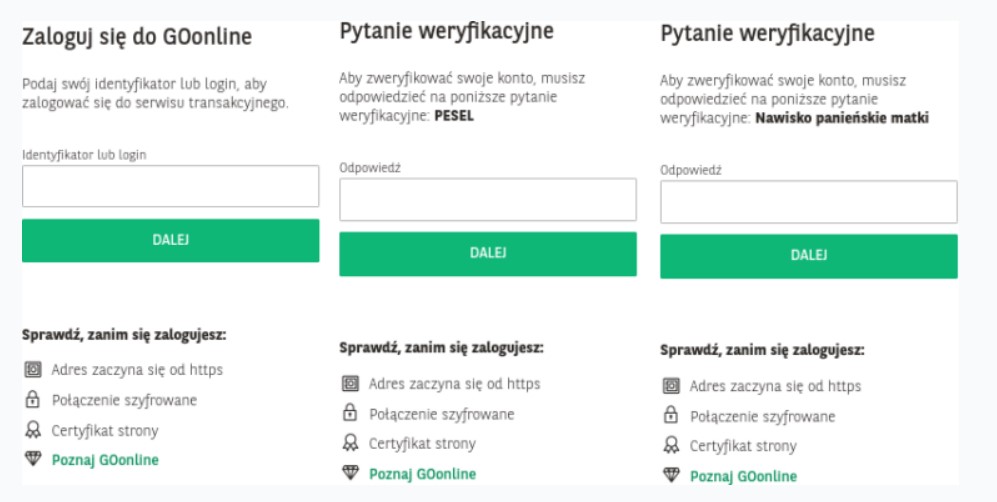Click the diamond icon in the PESEL panel
The image size is (997, 502).
(350, 473)
